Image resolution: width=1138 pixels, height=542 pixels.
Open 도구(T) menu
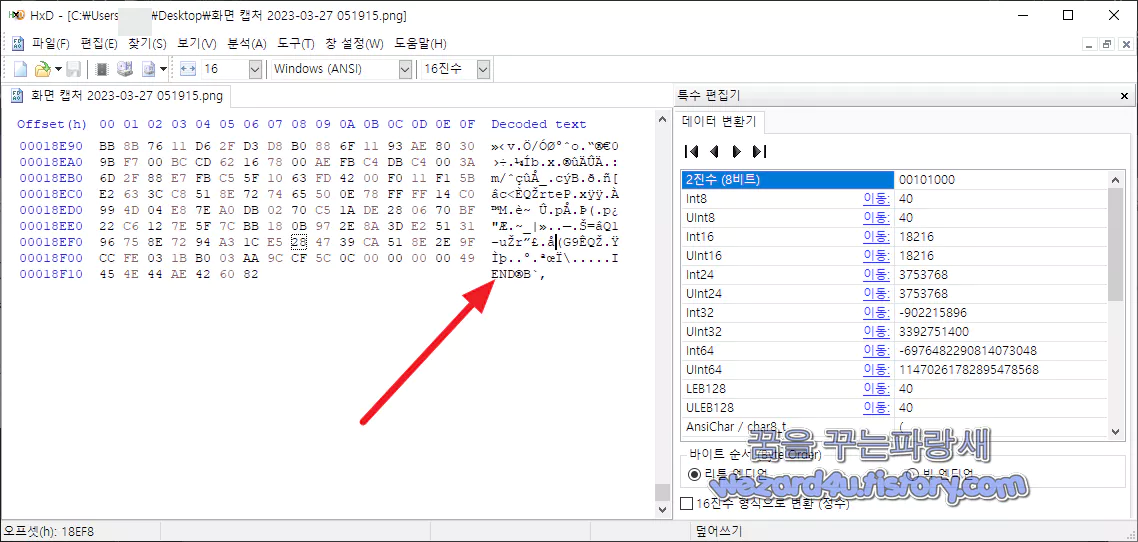[x=296, y=44]
